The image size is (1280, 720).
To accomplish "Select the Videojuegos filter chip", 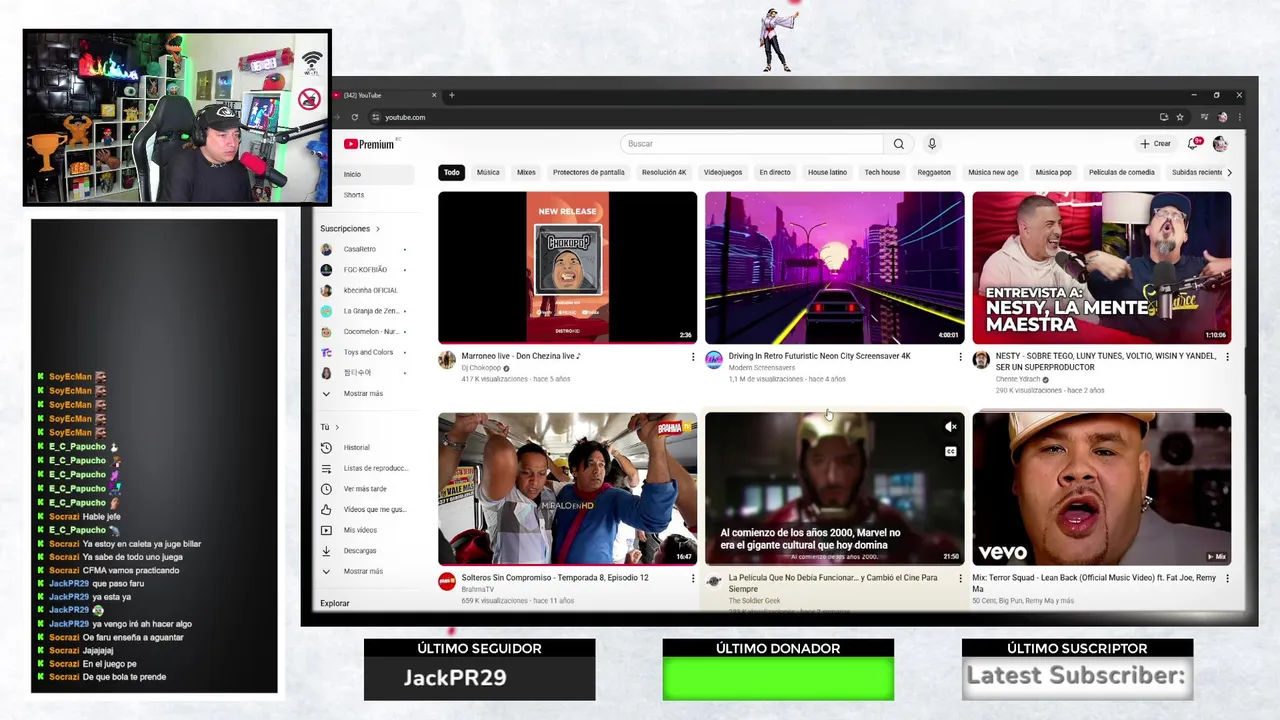I will tap(723, 172).
